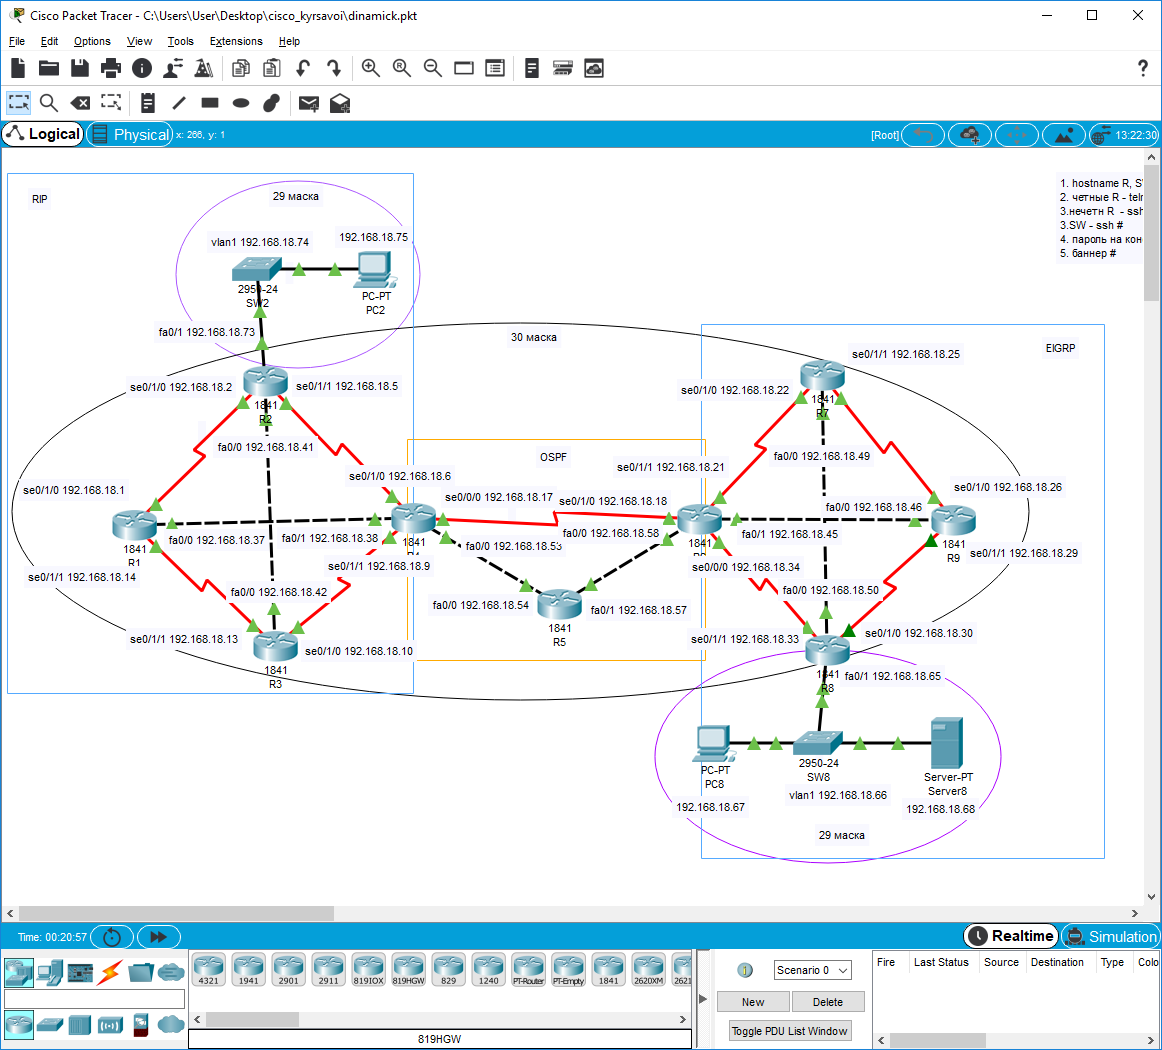Open the Extensions menu

coord(236,41)
